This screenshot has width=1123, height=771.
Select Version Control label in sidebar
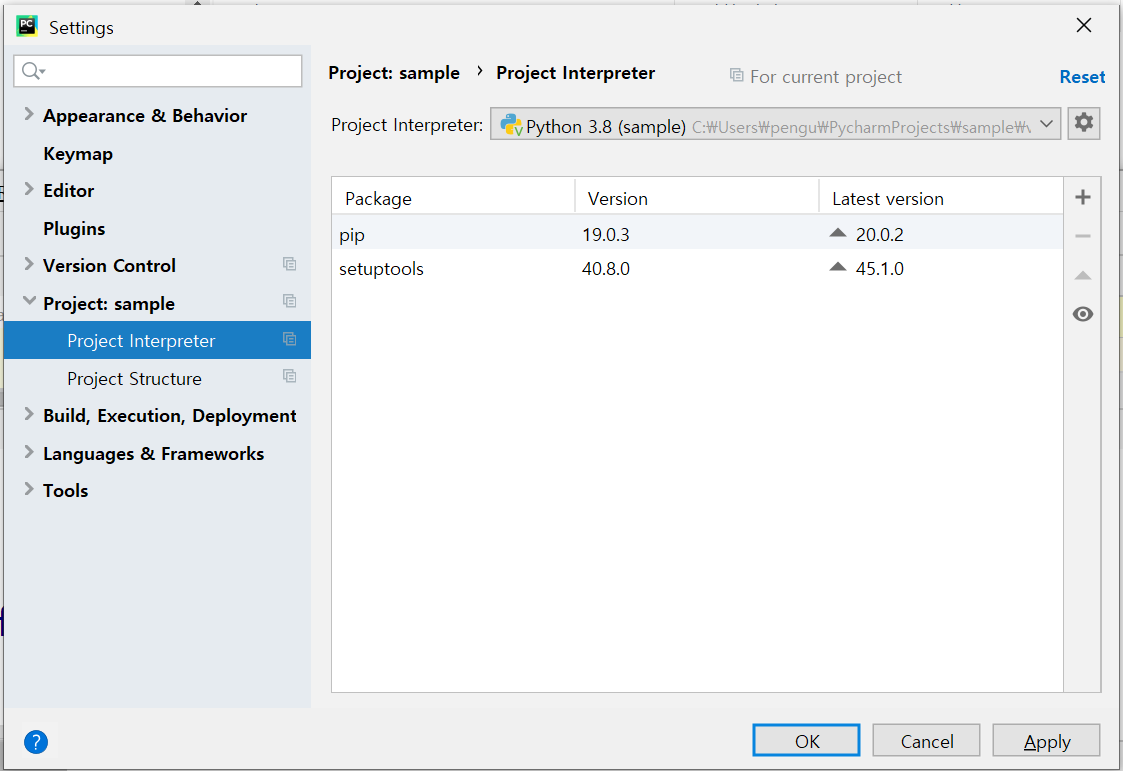(x=109, y=266)
